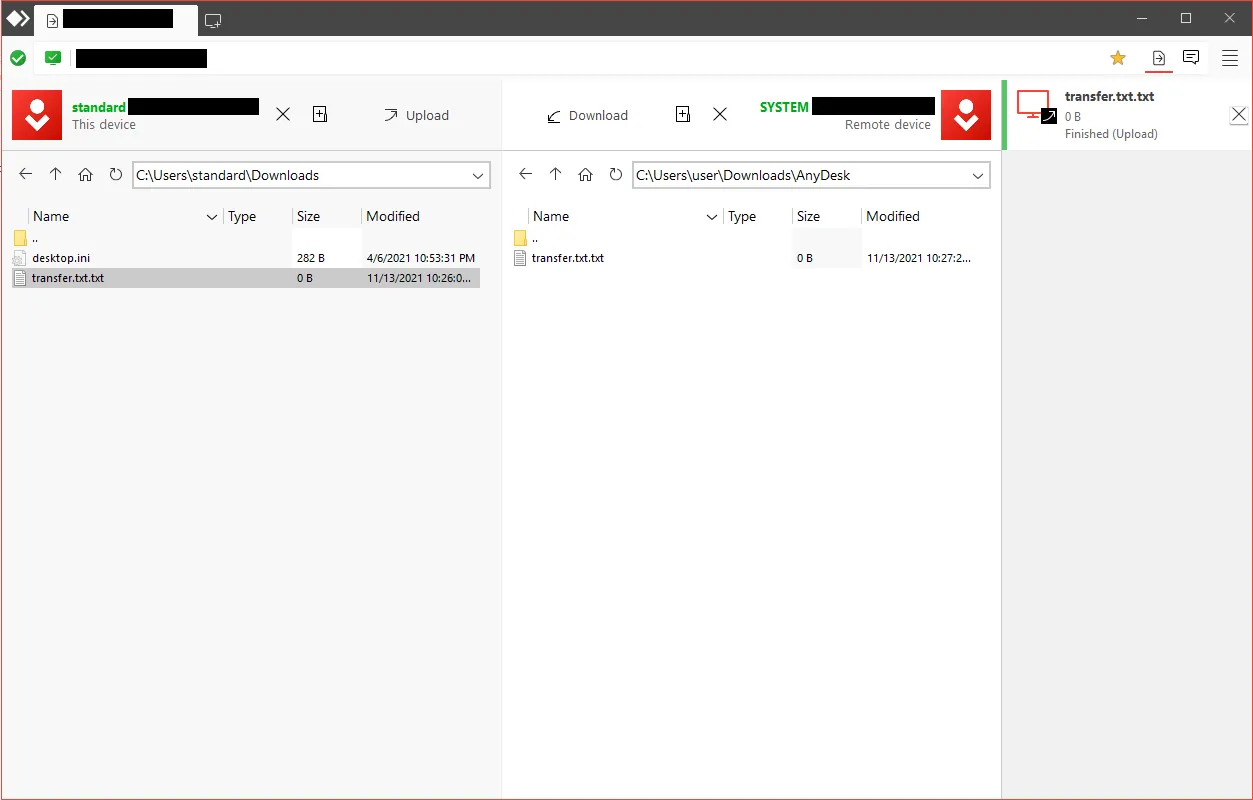Open the AnyDesk main menu
The image size is (1253, 800).
pyautogui.click(x=1229, y=57)
